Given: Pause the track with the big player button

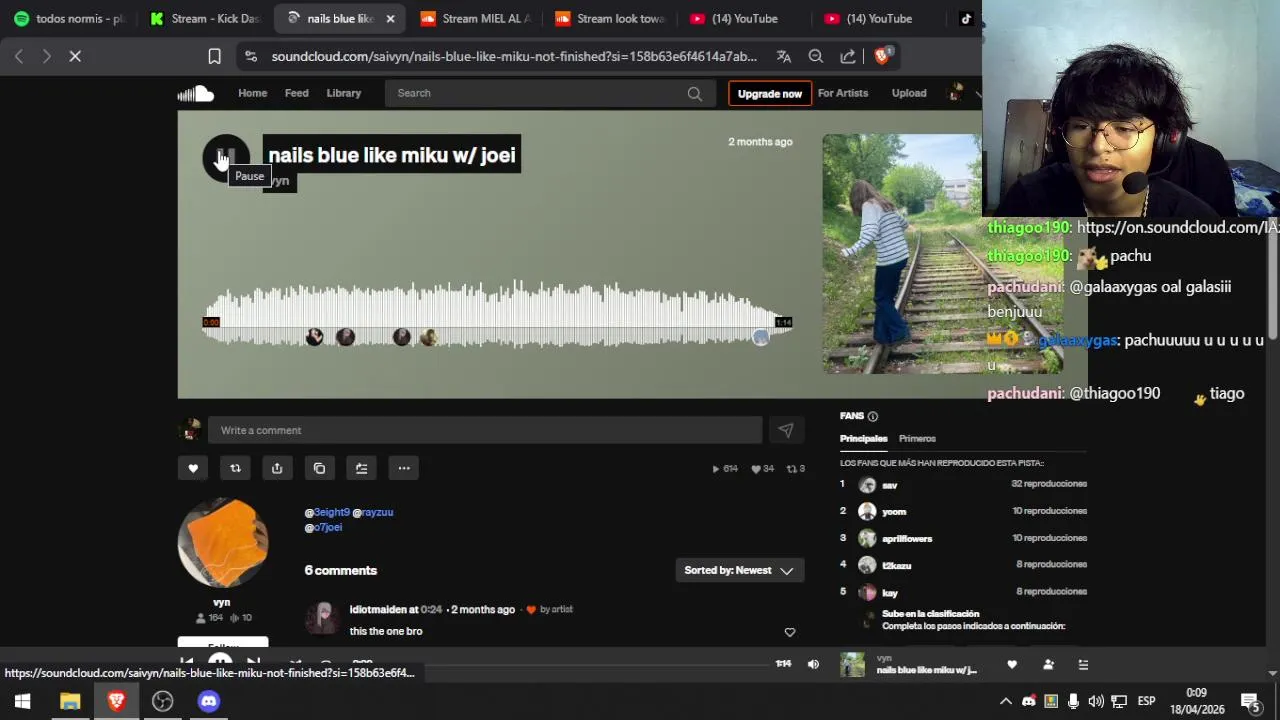Looking at the screenshot, I should tap(226, 158).
